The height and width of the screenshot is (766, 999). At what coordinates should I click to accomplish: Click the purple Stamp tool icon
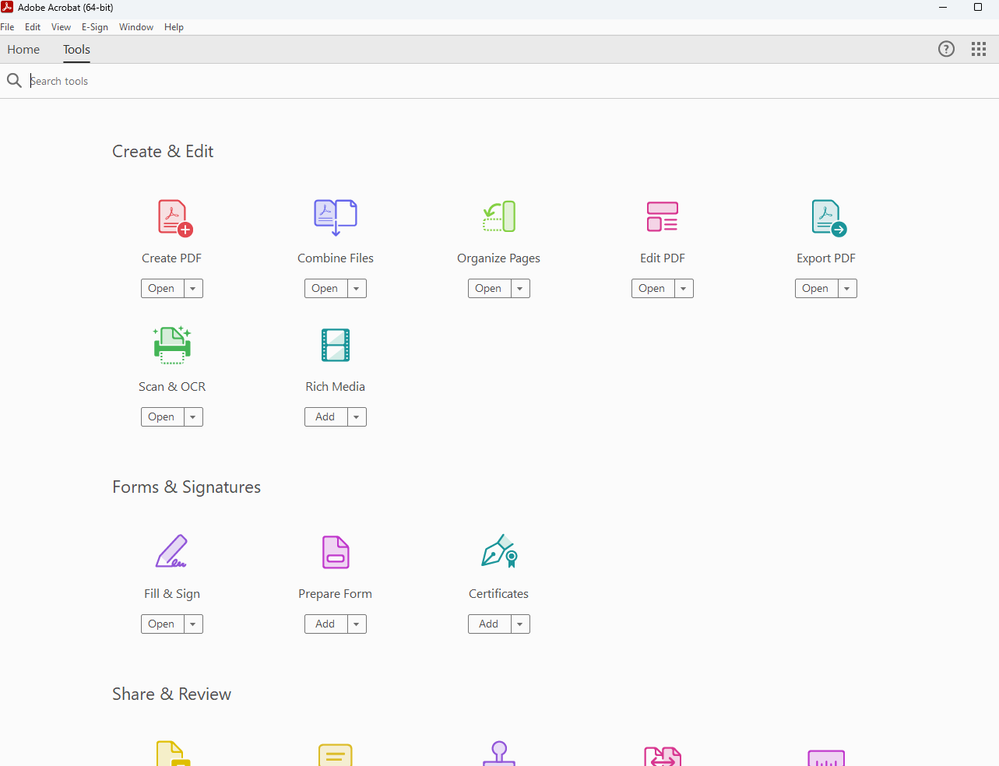pyautogui.click(x=499, y=753)
